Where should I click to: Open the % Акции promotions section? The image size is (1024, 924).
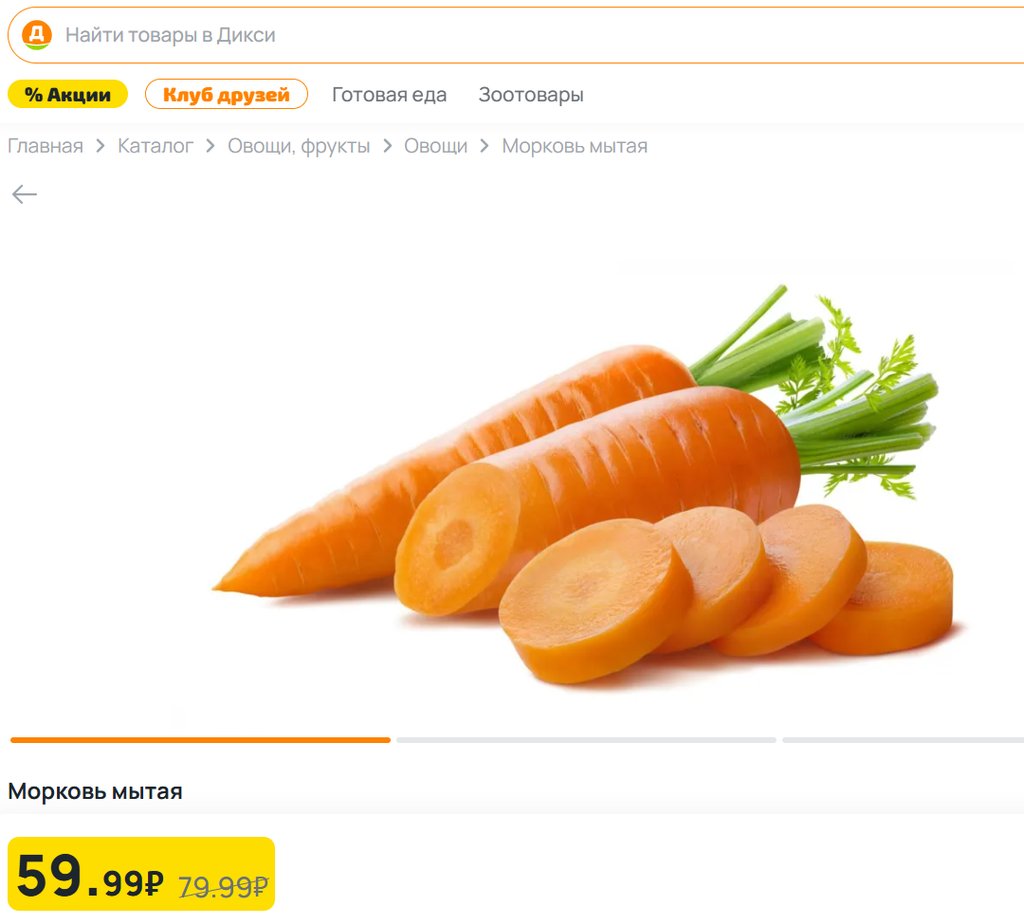(x=67, y=94)
